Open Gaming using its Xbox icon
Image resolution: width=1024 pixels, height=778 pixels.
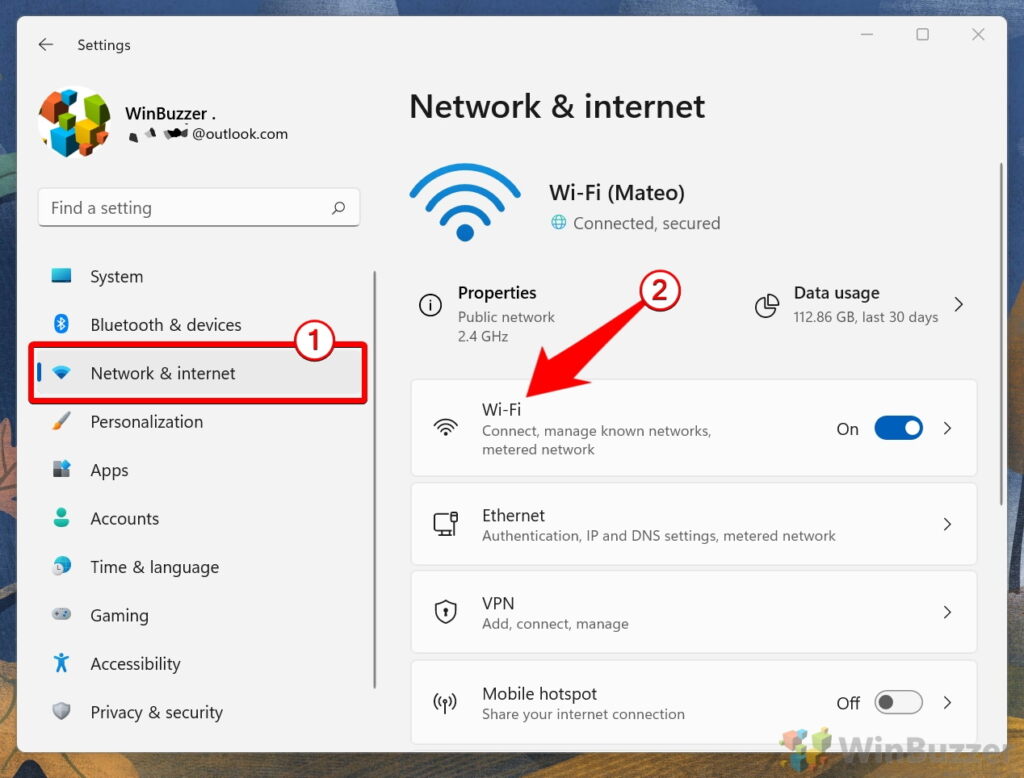click(62, 615)
